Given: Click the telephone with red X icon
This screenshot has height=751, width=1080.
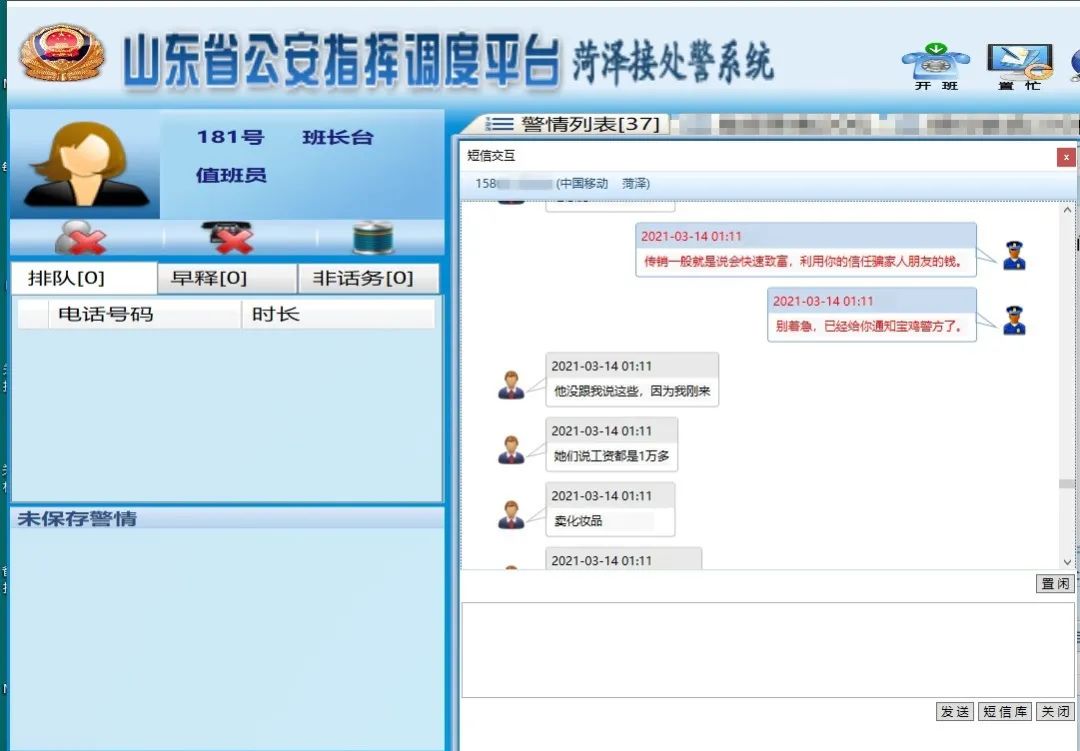Looking at the screenshot, I should click(x=228, y=238).
